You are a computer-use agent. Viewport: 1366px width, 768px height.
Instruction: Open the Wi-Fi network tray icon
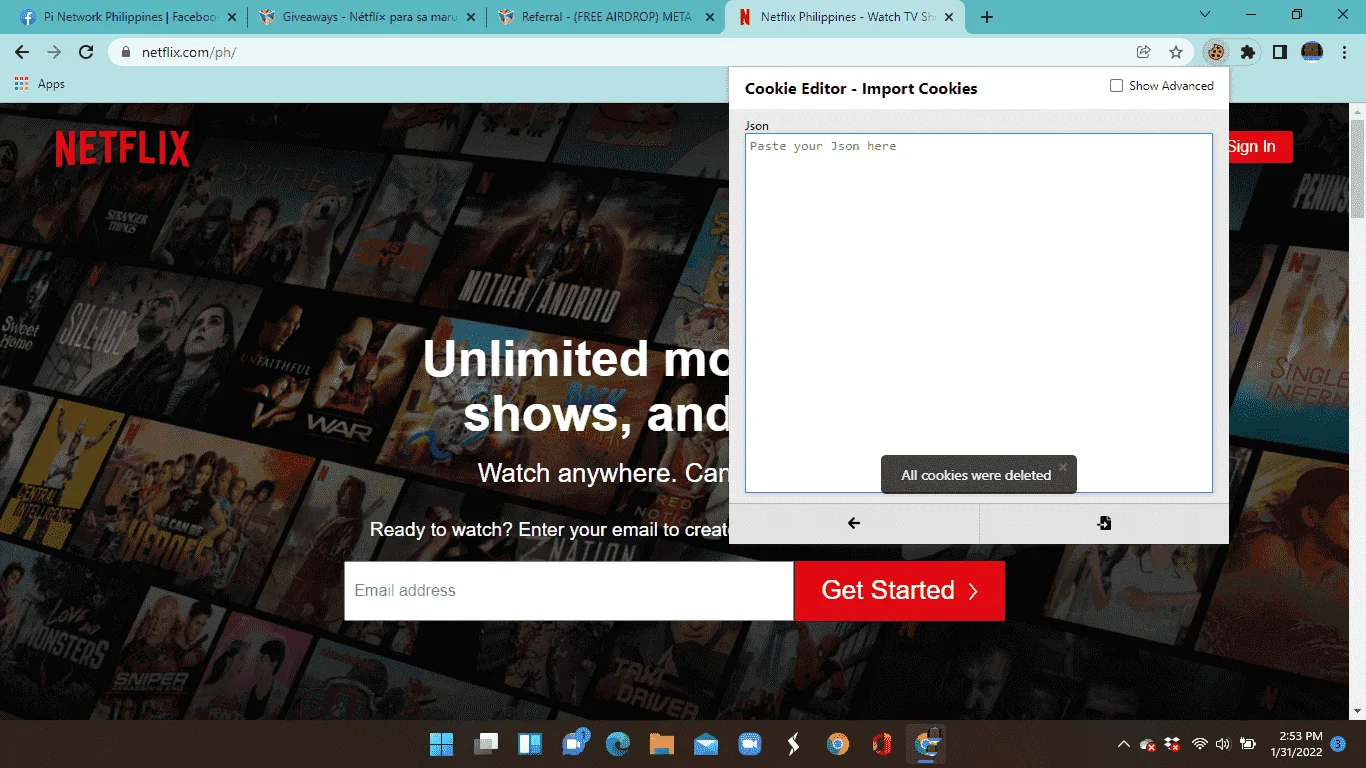pyautogui.click(x=1200, y=744)
